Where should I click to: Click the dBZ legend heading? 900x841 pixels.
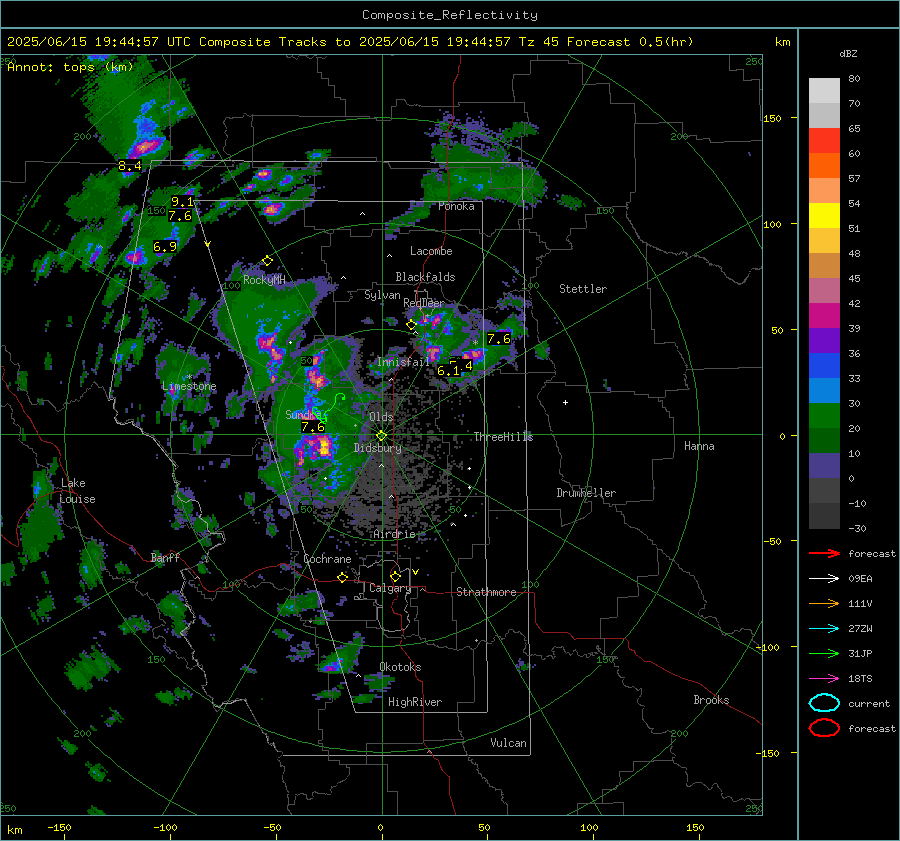pos(848,53)
